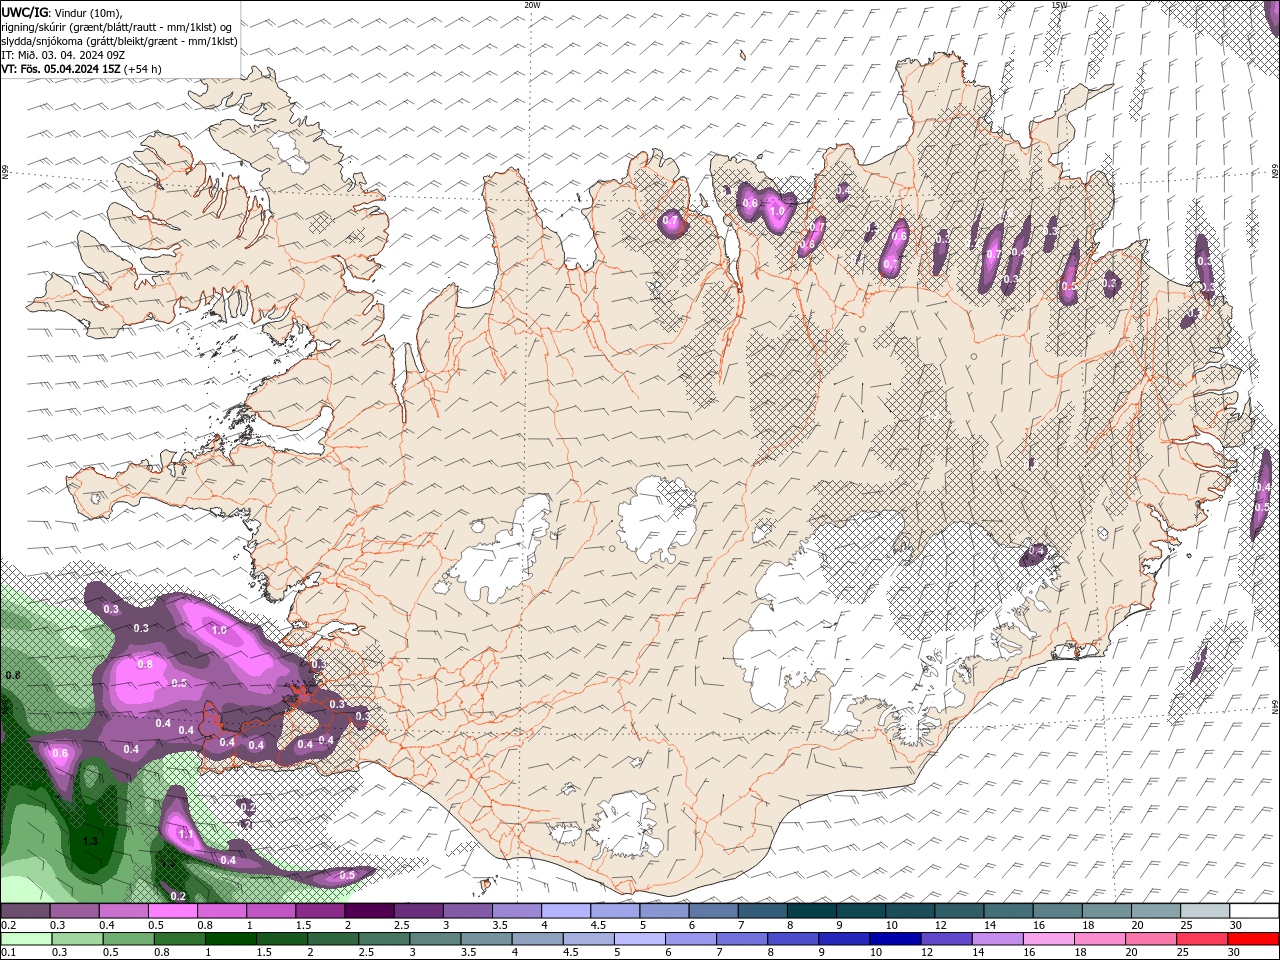
Task: Pick the snow legend swatch between 4 and 4.5
Action: [x=565, y=911]
